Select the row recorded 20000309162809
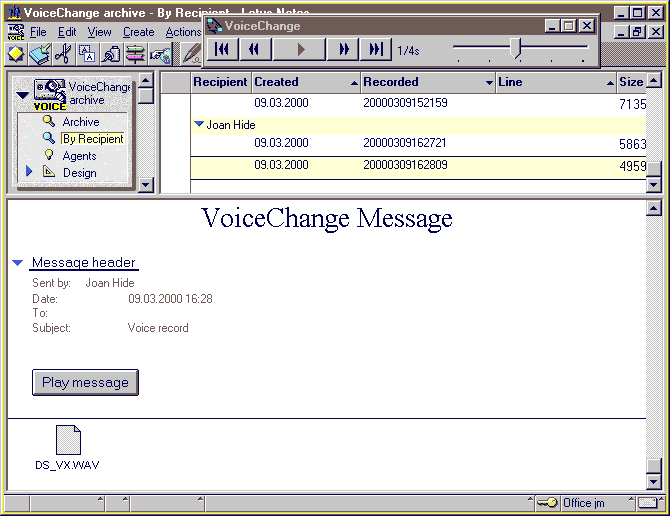Viewport: 670px width, 516px height. tap(418, 167)
